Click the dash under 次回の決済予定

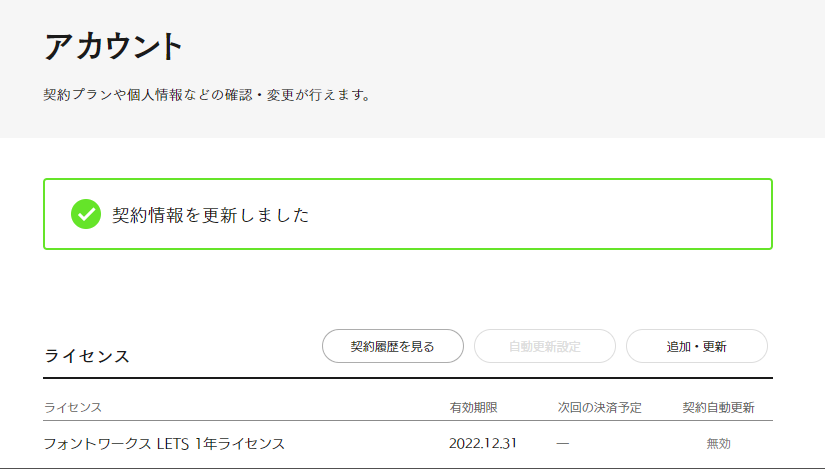(563, 443)
